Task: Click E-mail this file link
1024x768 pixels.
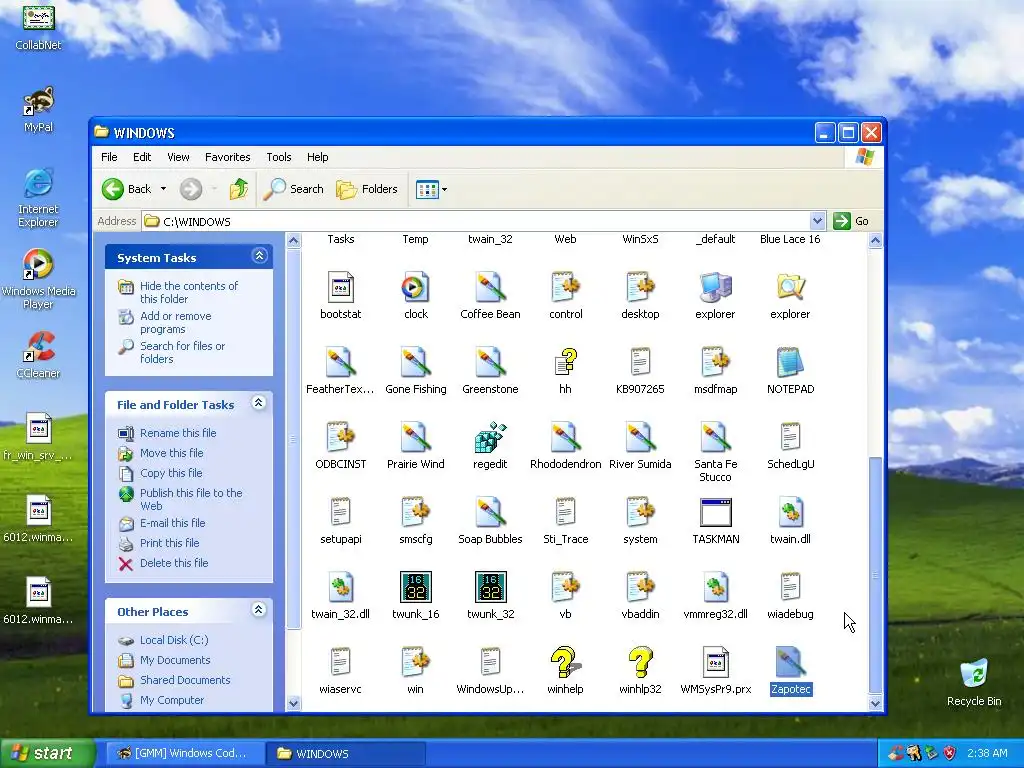Action: [172, 523]
